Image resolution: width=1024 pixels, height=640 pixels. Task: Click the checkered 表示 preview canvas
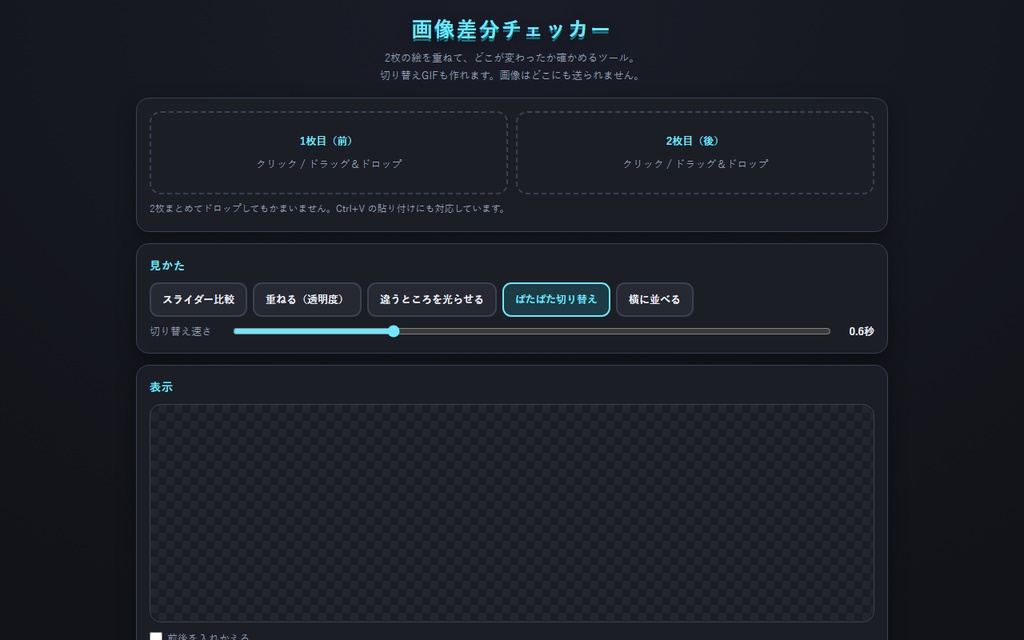[512, 513]
